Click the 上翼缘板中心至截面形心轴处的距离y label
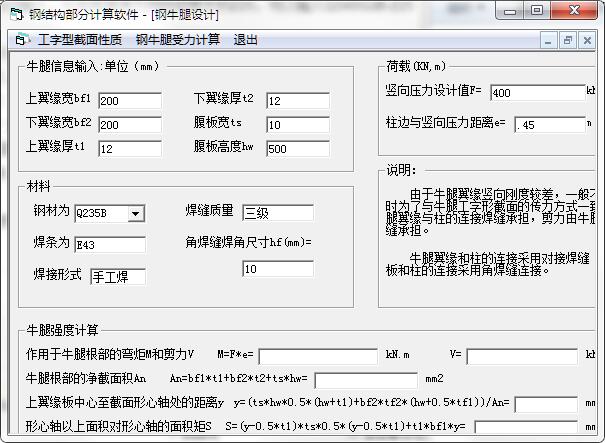The image size is (605, 443). click(125, 402)
